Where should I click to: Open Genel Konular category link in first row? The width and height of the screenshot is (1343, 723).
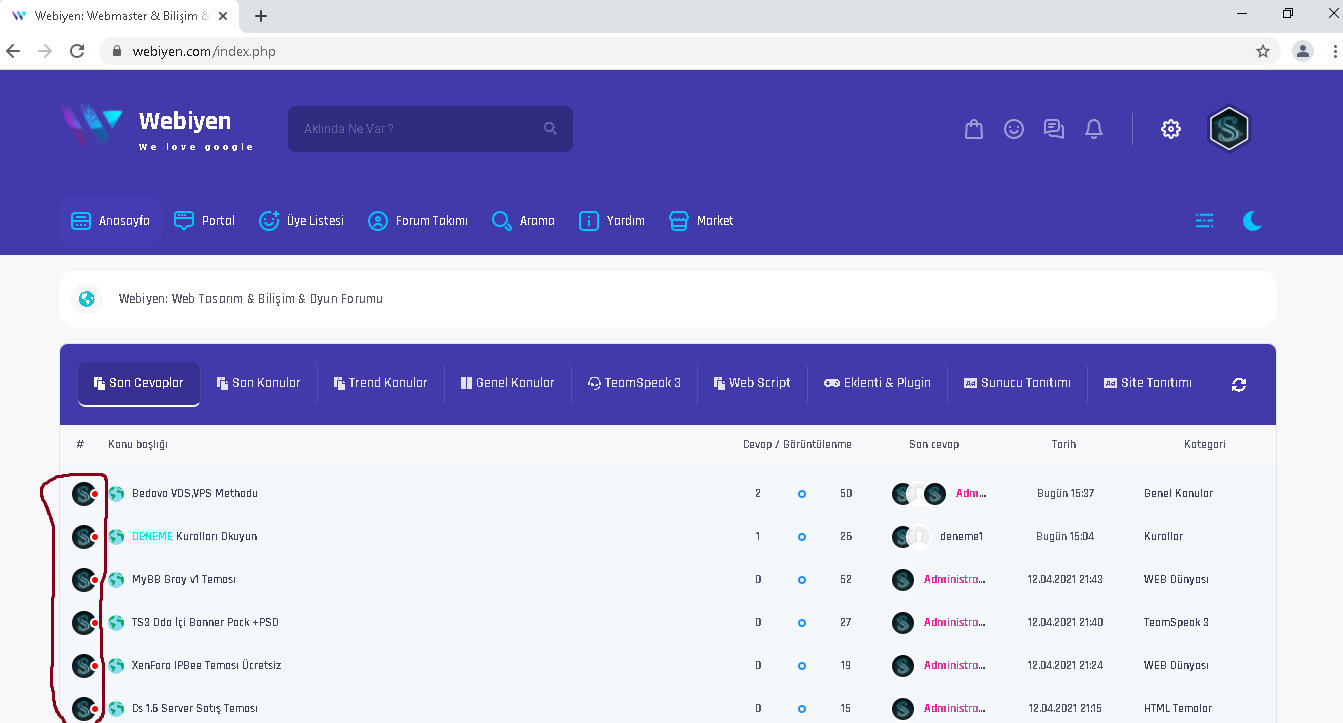point(1178,494)
